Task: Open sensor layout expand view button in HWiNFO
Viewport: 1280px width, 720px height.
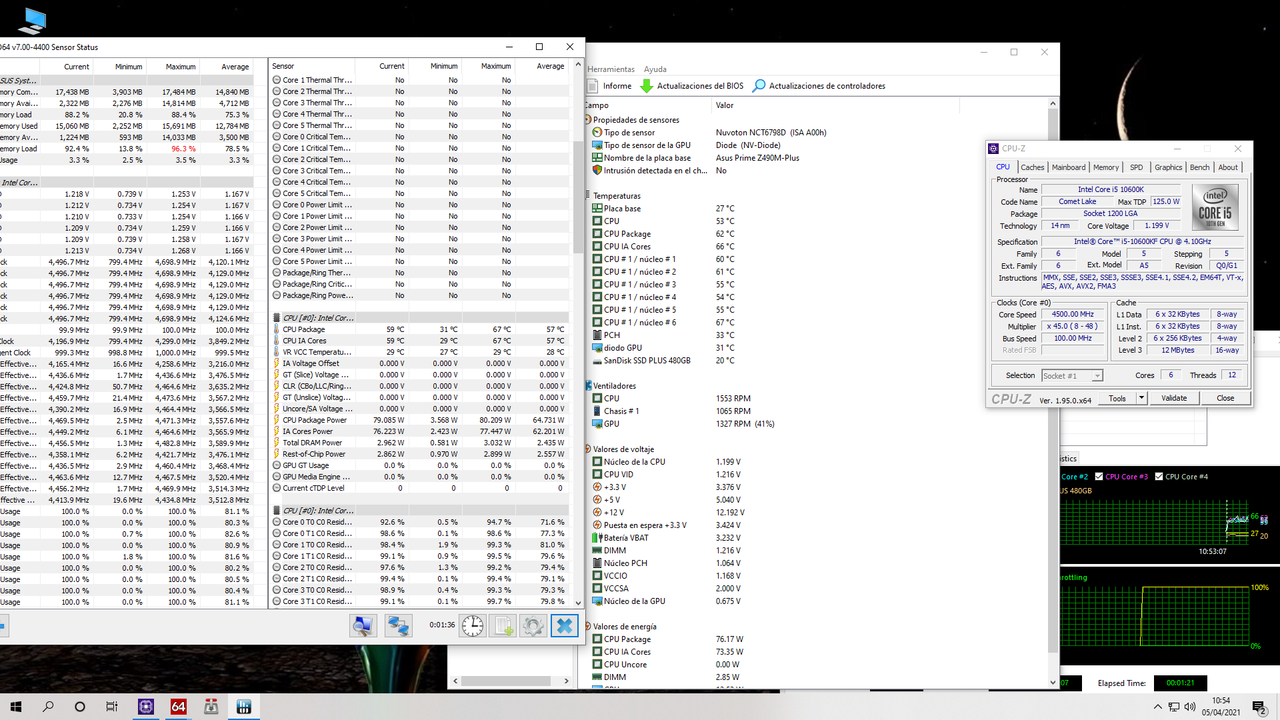Action: pos(363,626)
